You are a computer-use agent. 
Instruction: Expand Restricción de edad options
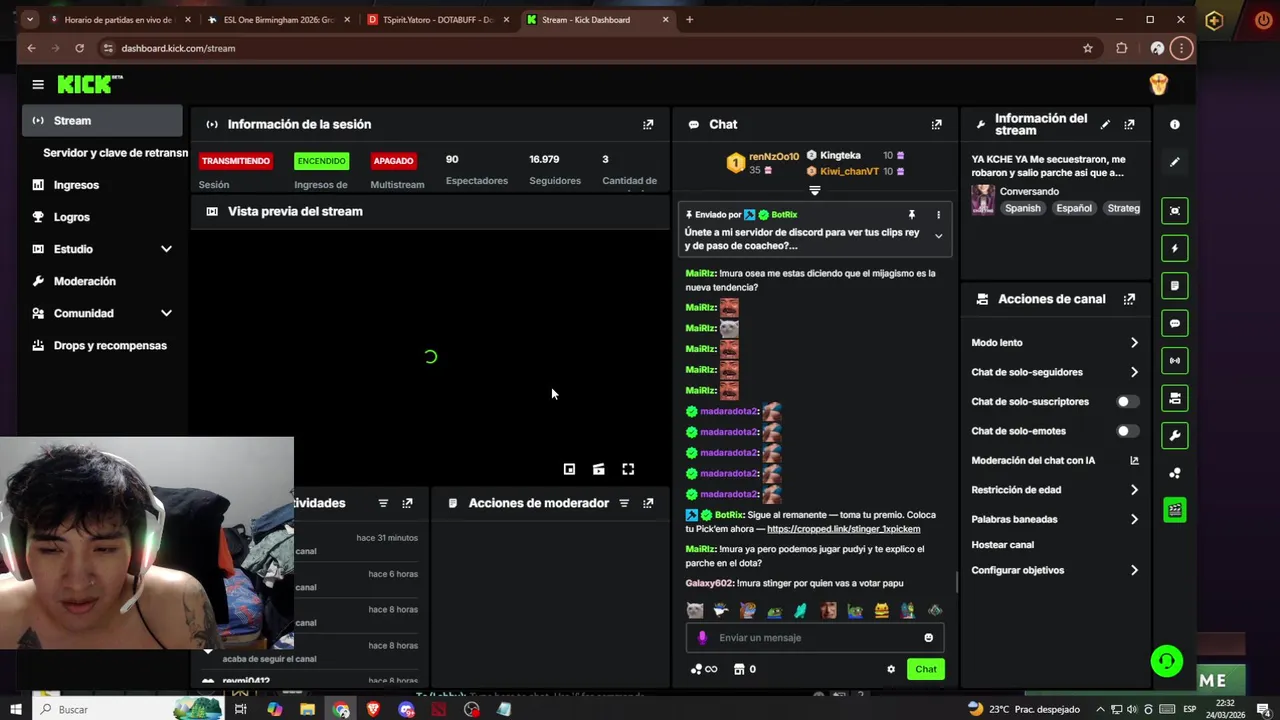(1134, 490)
